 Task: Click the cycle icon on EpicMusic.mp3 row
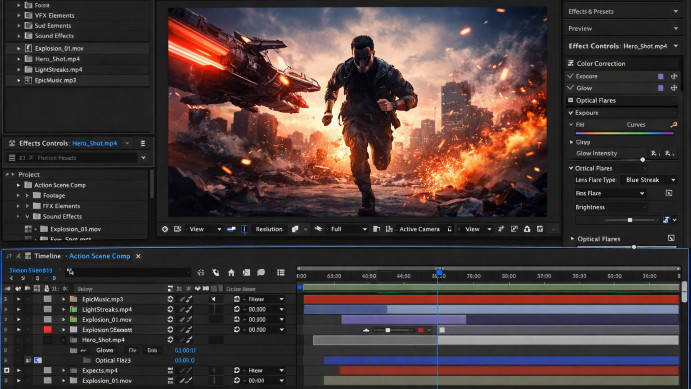pos(170,299)
